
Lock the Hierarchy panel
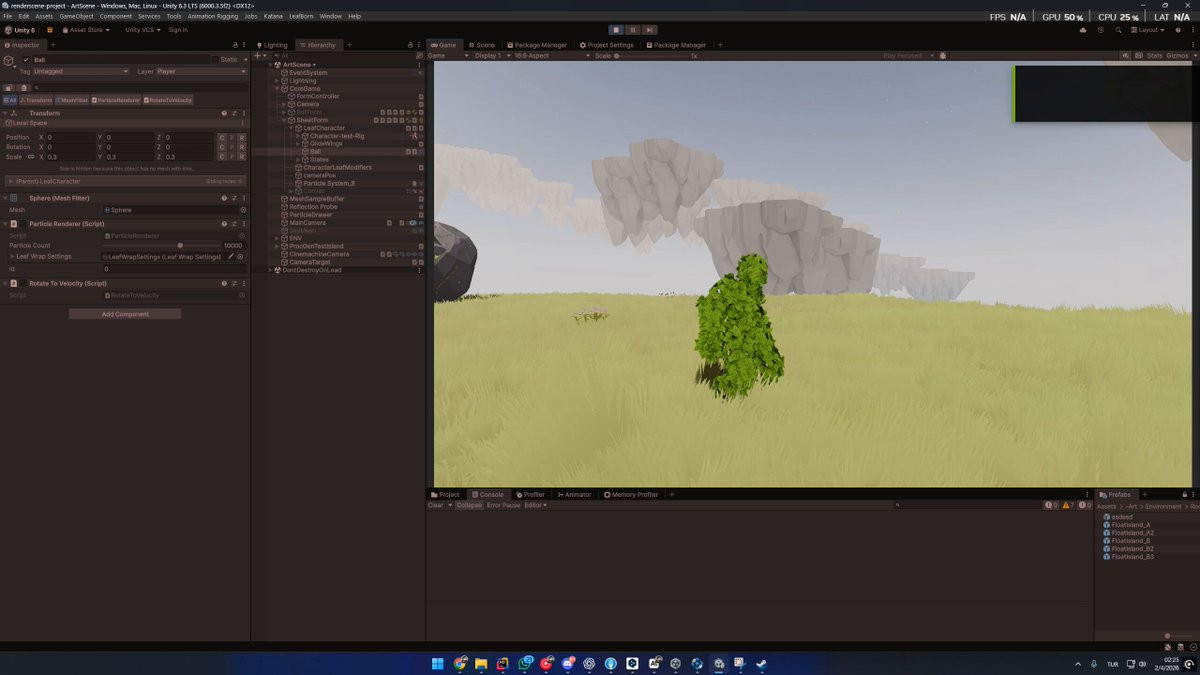[410, 45]
